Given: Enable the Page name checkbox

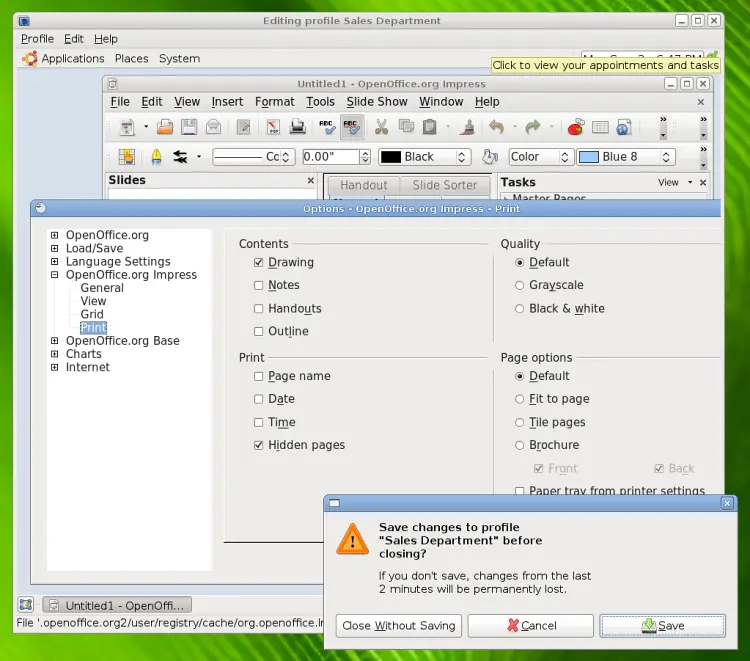Looking at the screenshot, I should click(x=259, y=377).
